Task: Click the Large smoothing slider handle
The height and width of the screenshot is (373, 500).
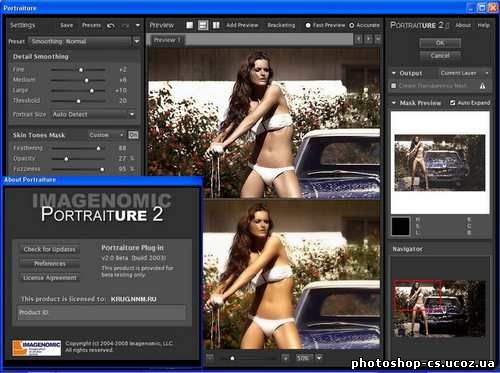Action: [x=92, y=91]
